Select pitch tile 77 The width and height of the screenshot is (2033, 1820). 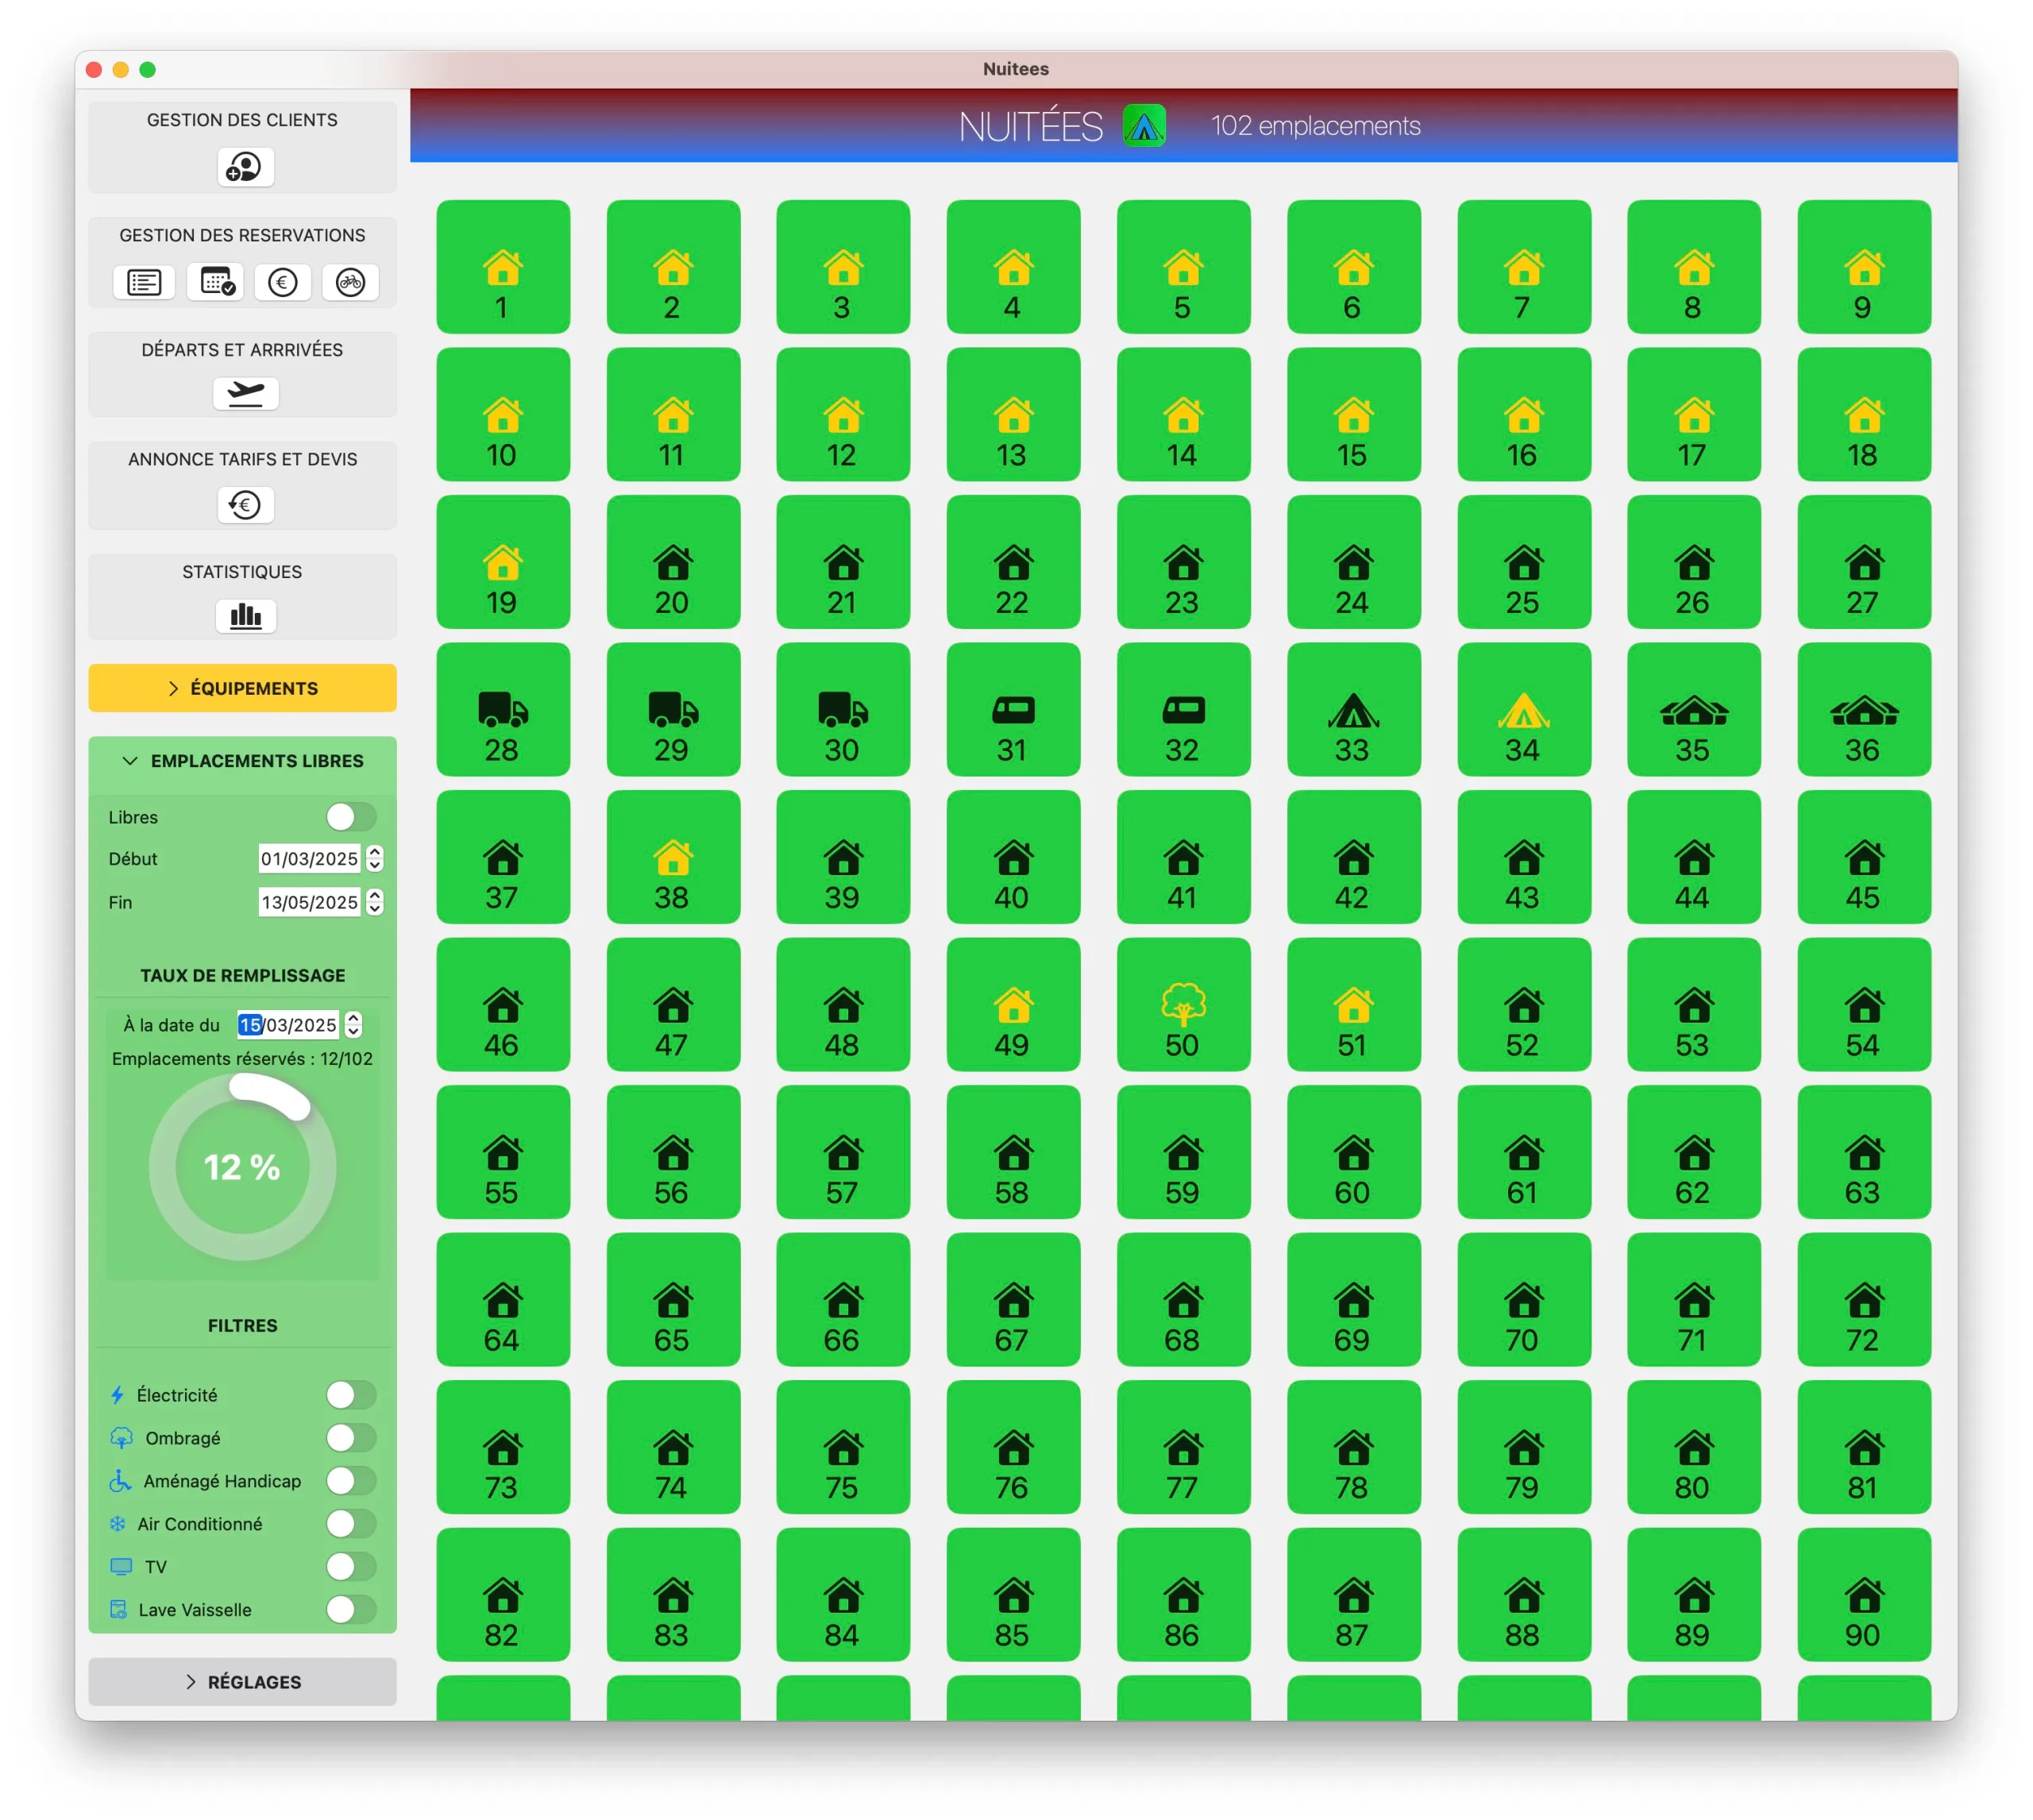(x=1183, y=1447)
